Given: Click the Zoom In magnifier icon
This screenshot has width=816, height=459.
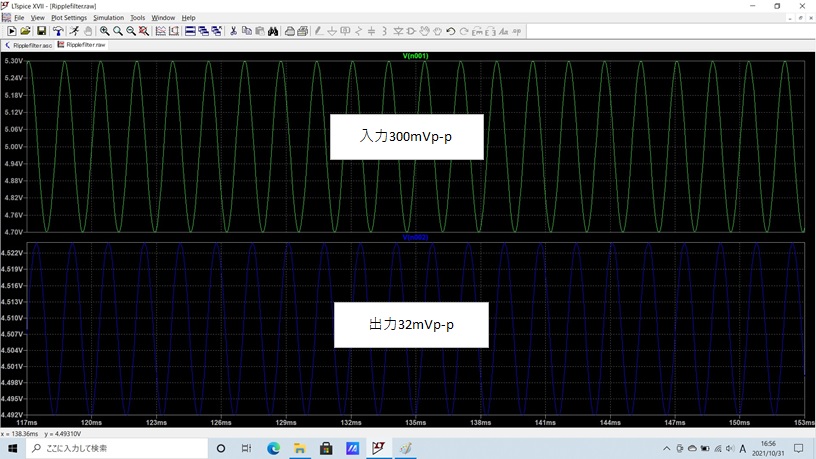Looking at the screenshot, I should (x=105, y=31).
